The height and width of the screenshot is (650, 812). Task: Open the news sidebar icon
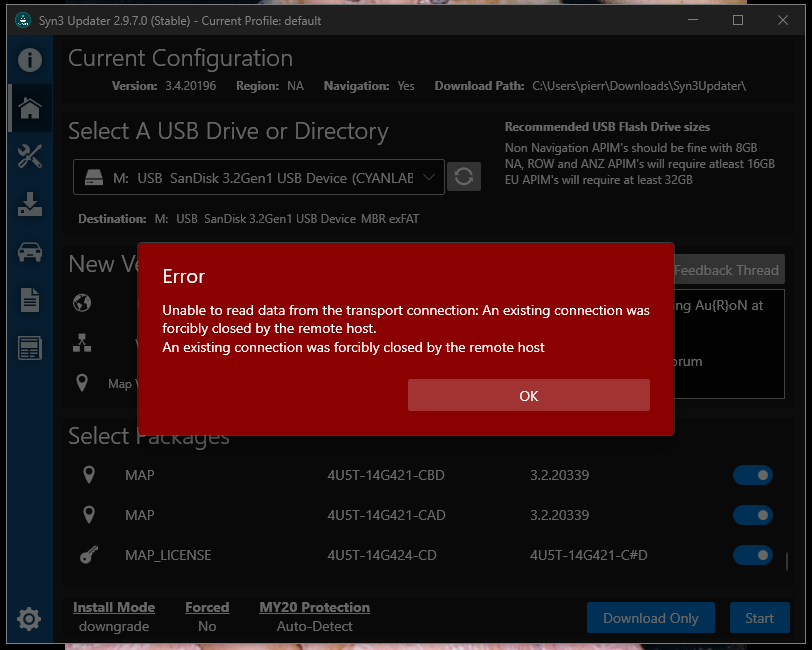29,348
